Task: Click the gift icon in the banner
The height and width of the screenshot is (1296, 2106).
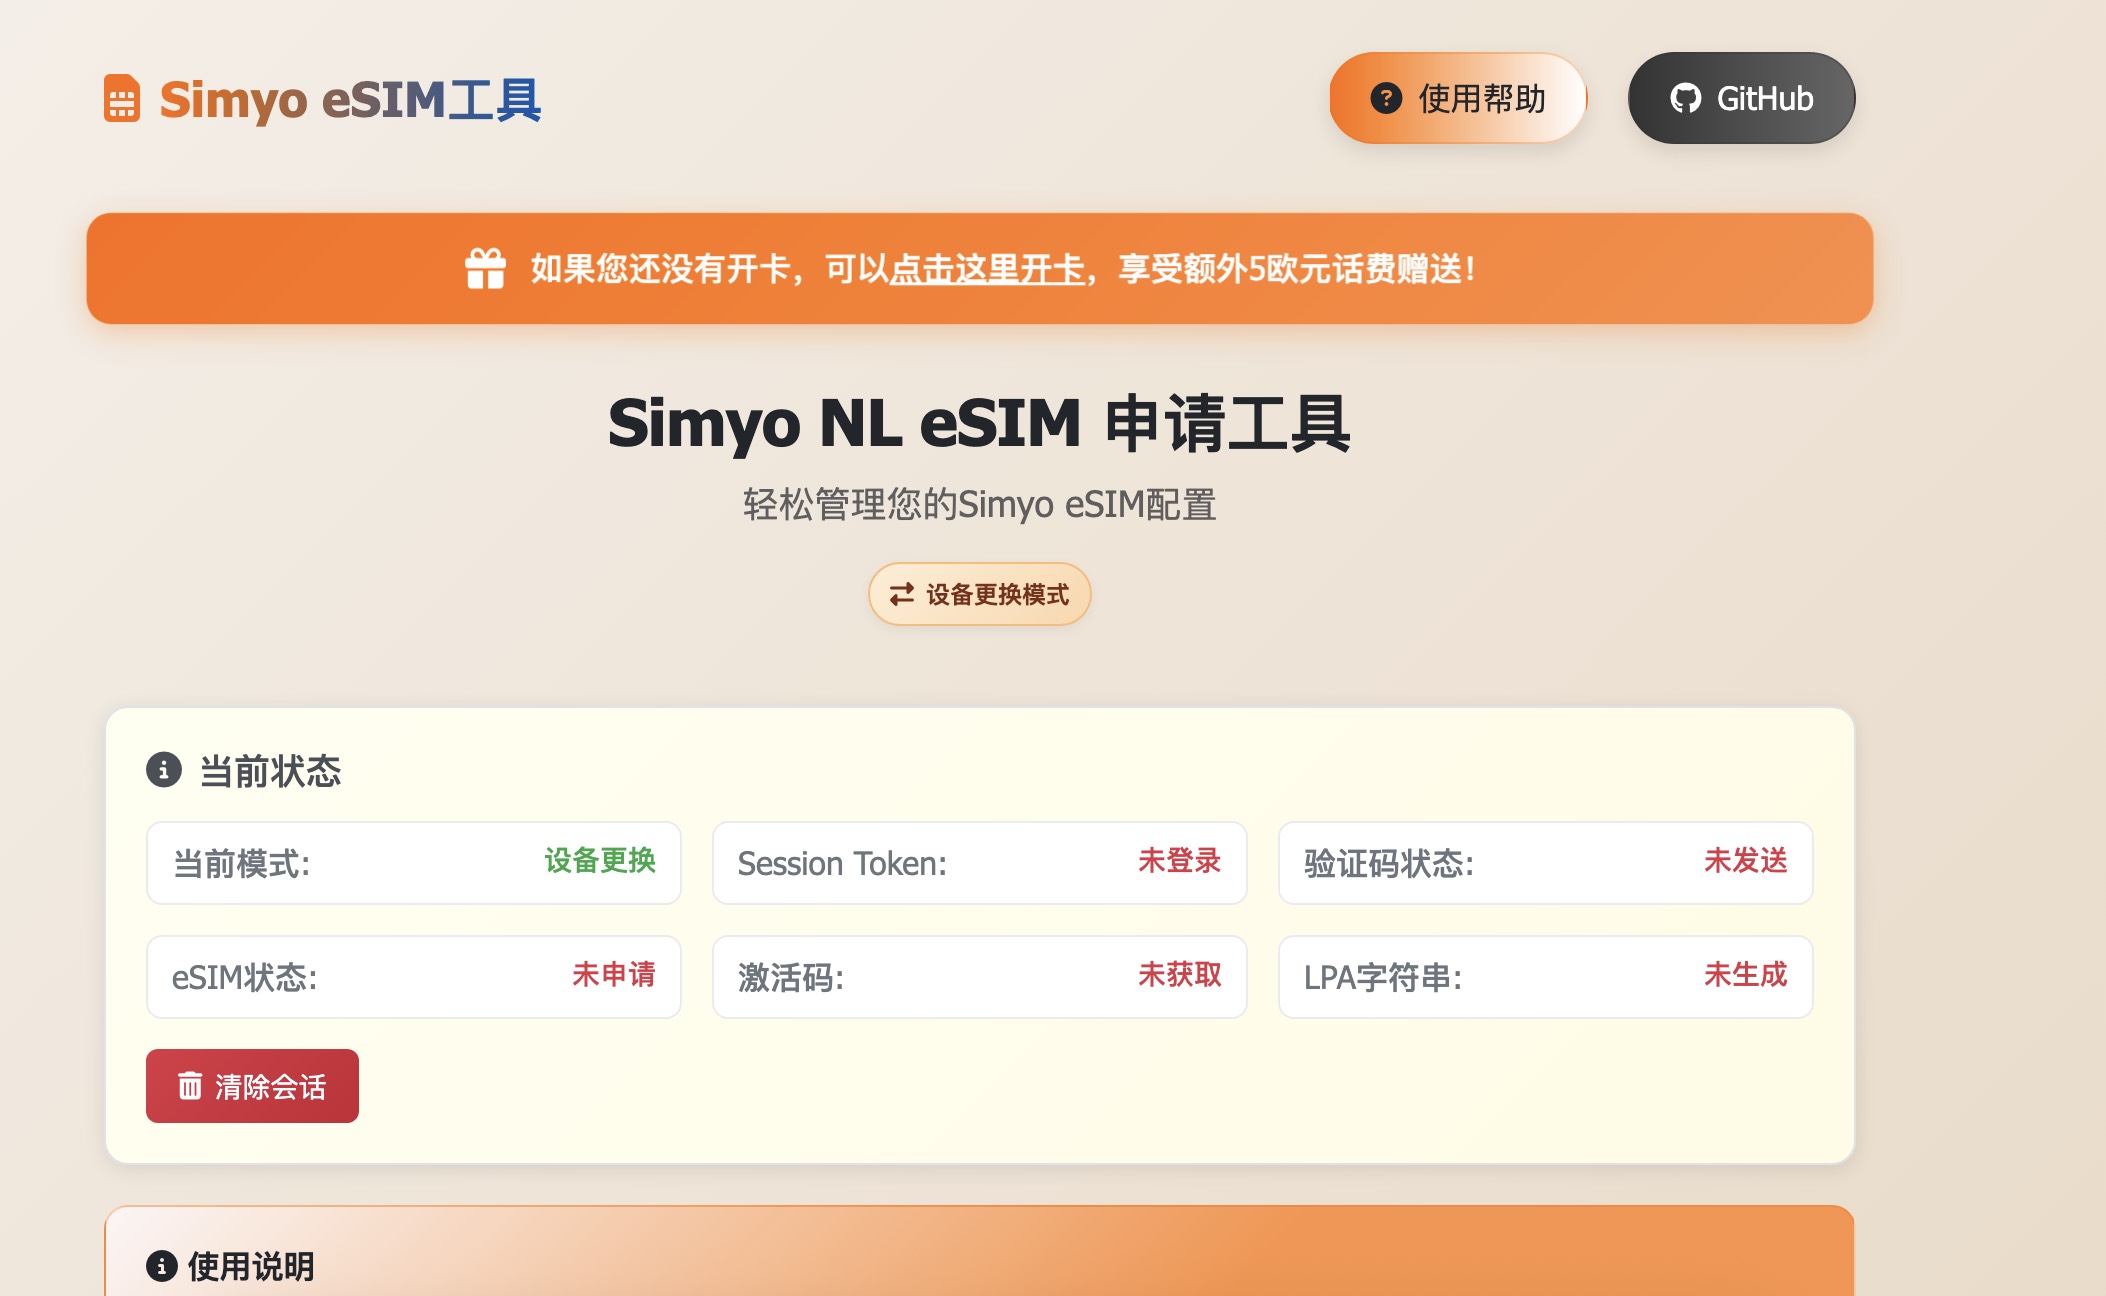Action: pyautogui.click(x=486, y=268)
